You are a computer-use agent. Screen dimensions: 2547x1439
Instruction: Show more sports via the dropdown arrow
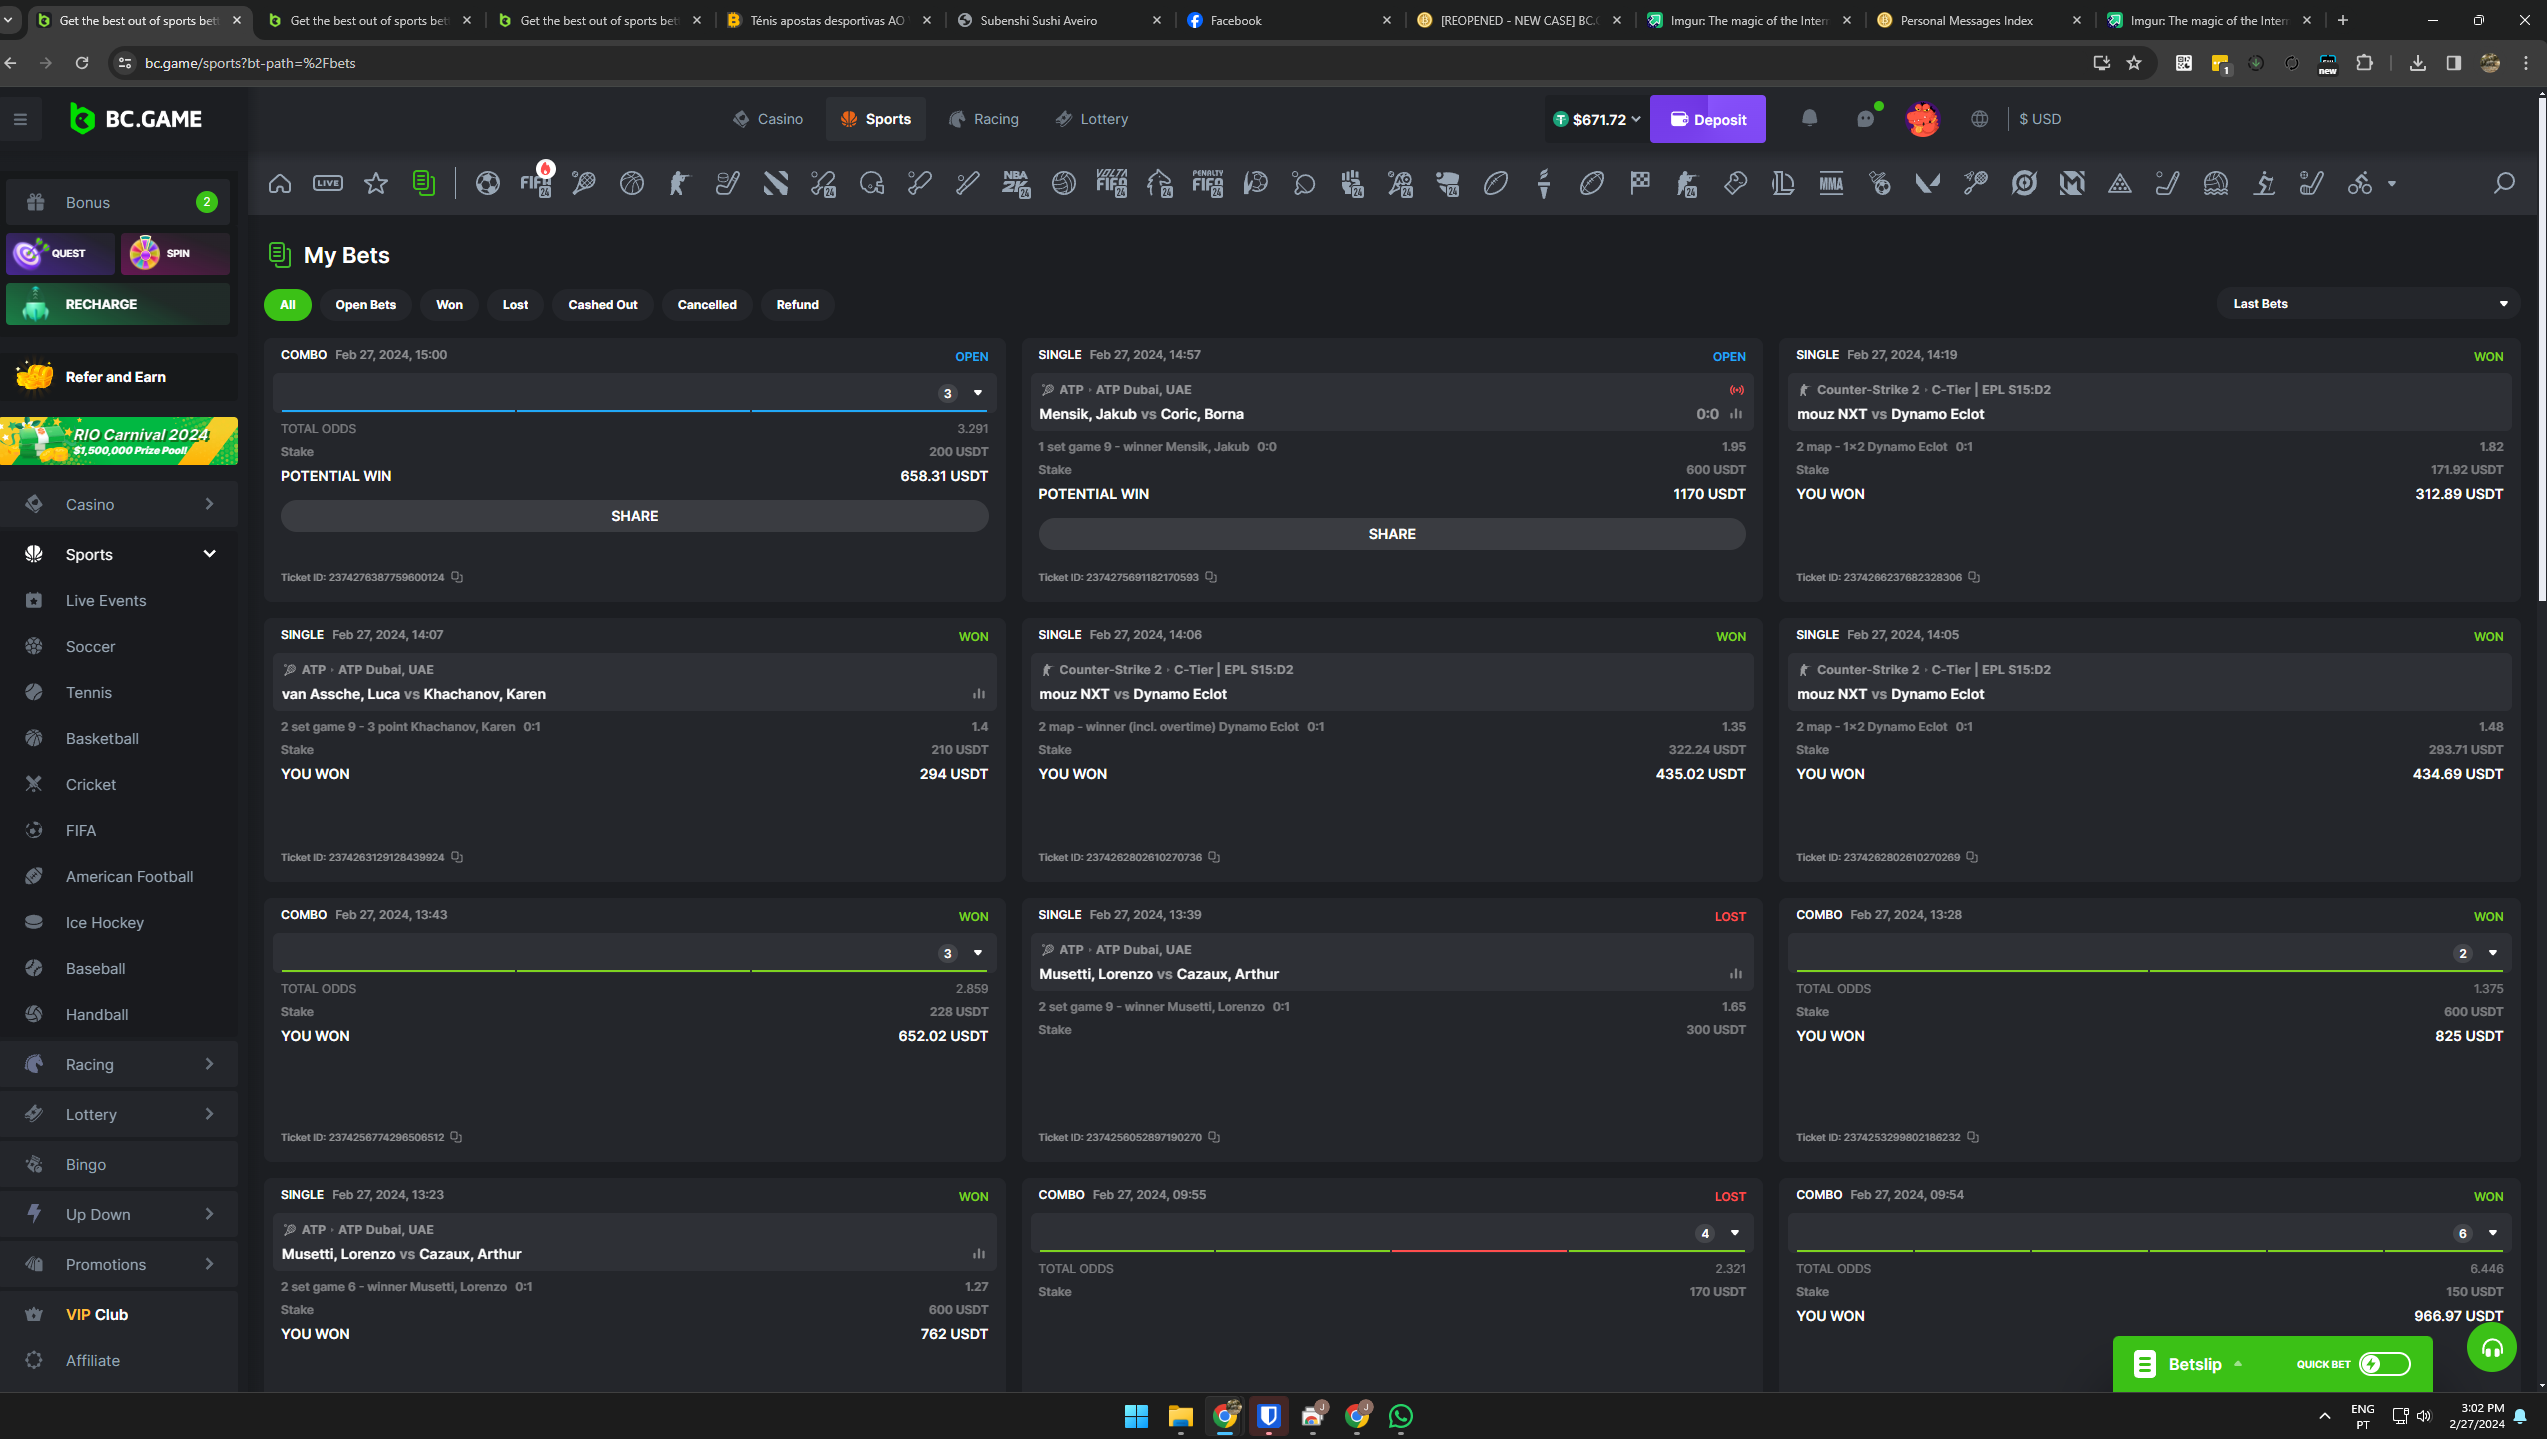click(2392, 184)
